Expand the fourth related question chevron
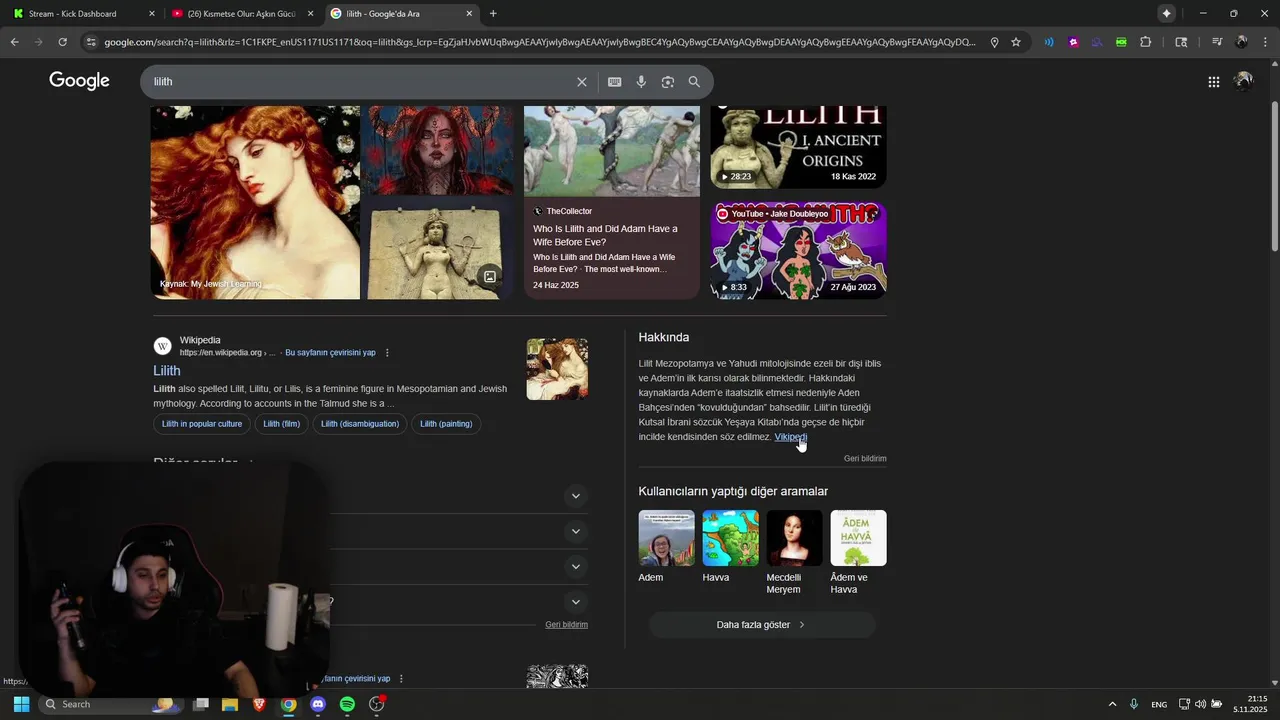Viewport: 1280px width, 720px height. coord(575,602)
